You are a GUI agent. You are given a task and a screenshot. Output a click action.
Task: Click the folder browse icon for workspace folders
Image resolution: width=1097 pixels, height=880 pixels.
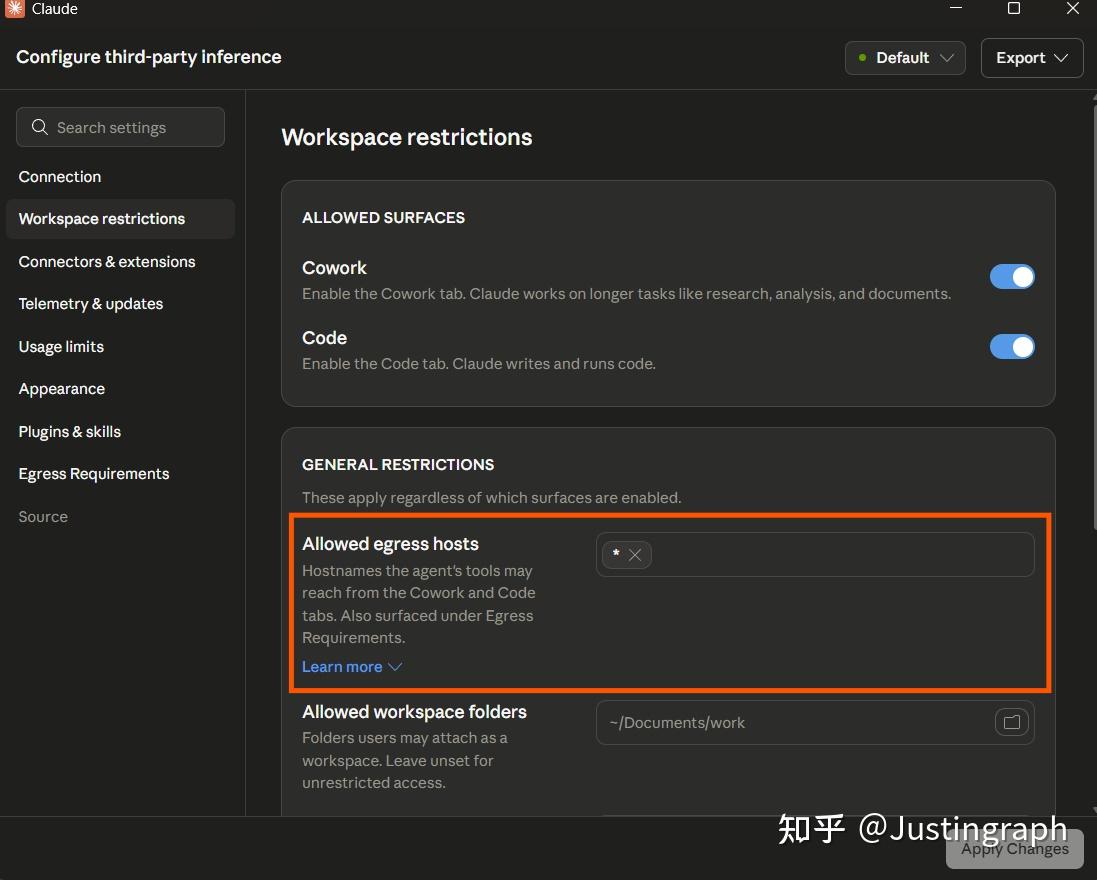(x=1012, y=722)
